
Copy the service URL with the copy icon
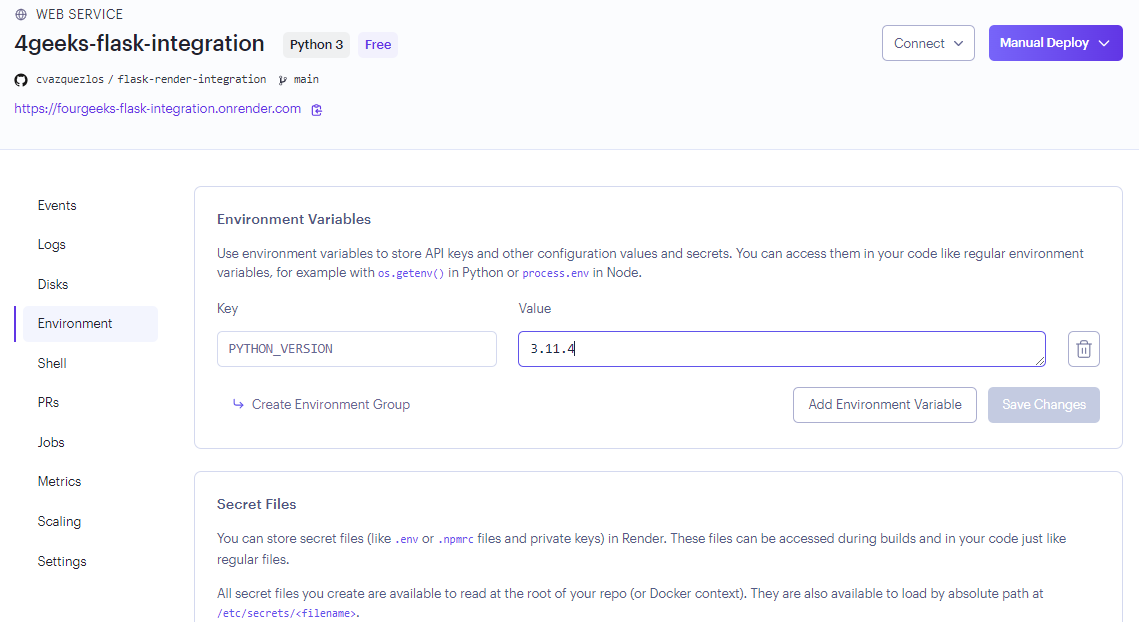tap(317, 110)
